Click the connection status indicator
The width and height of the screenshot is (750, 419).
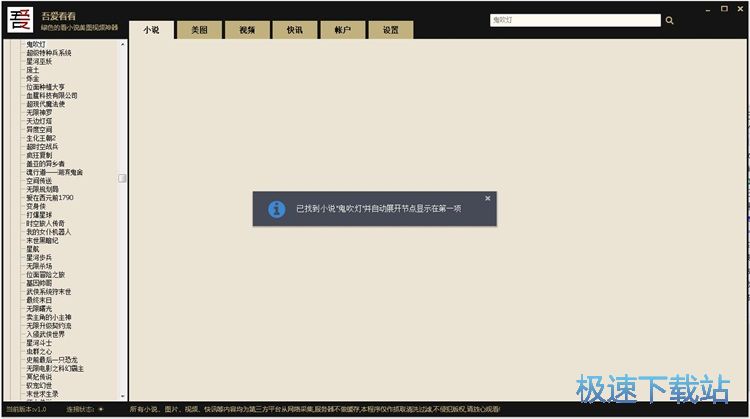[100, 409]
